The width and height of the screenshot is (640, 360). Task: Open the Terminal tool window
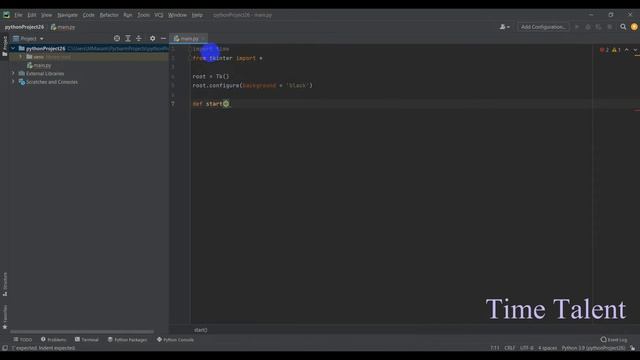point(87,340)
